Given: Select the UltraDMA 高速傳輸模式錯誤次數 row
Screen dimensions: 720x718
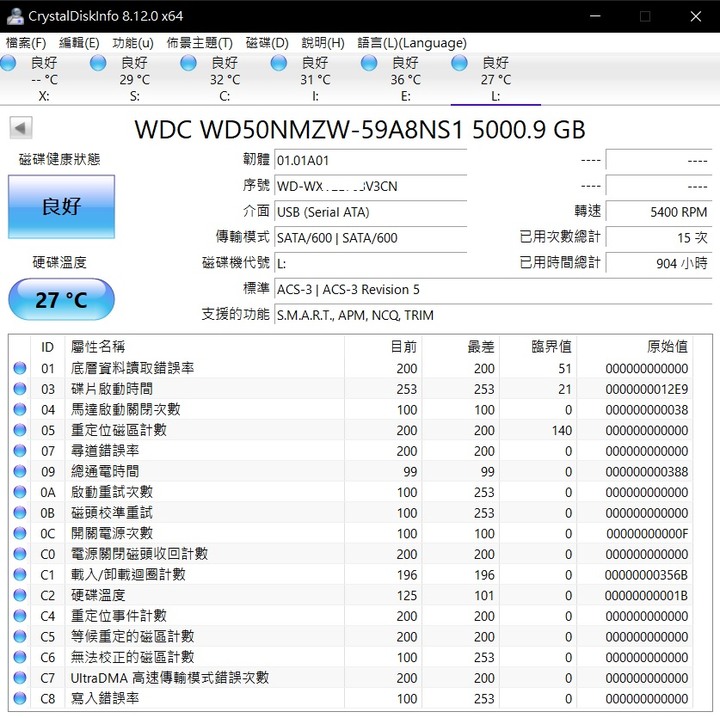Looking at the screenshot, I should 353,678.
